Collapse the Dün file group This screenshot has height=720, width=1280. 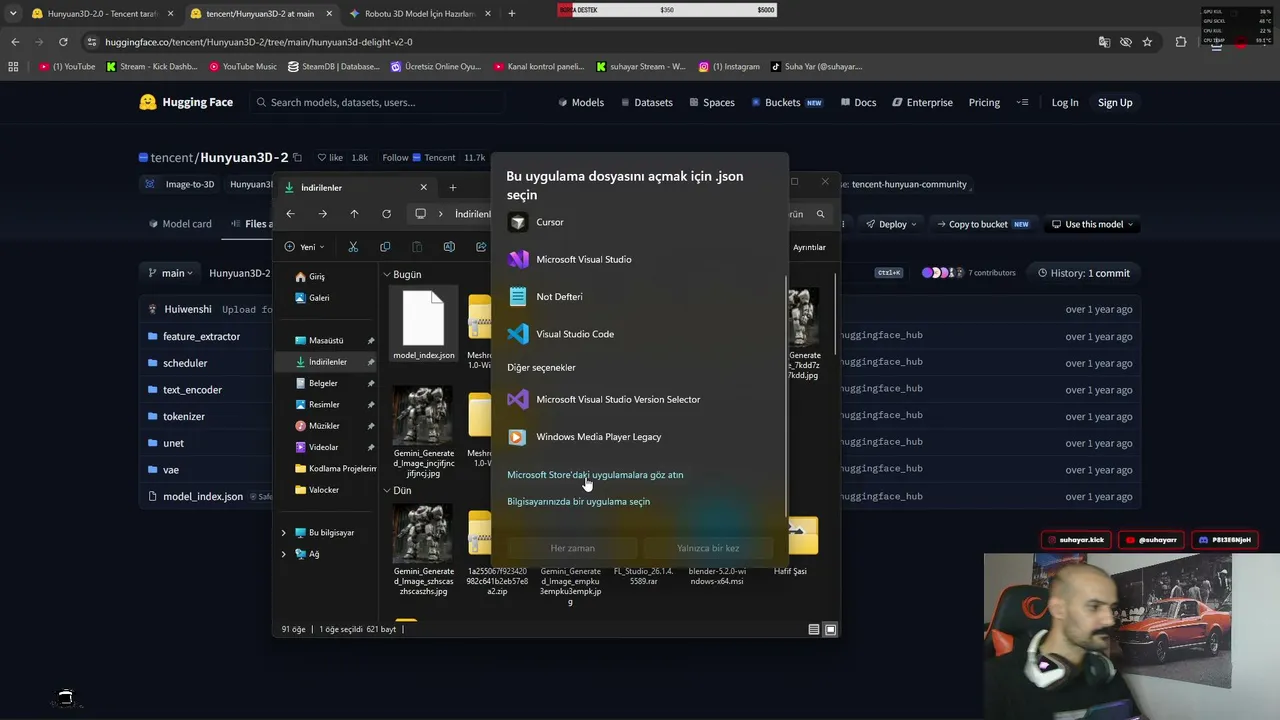point(386,491)
